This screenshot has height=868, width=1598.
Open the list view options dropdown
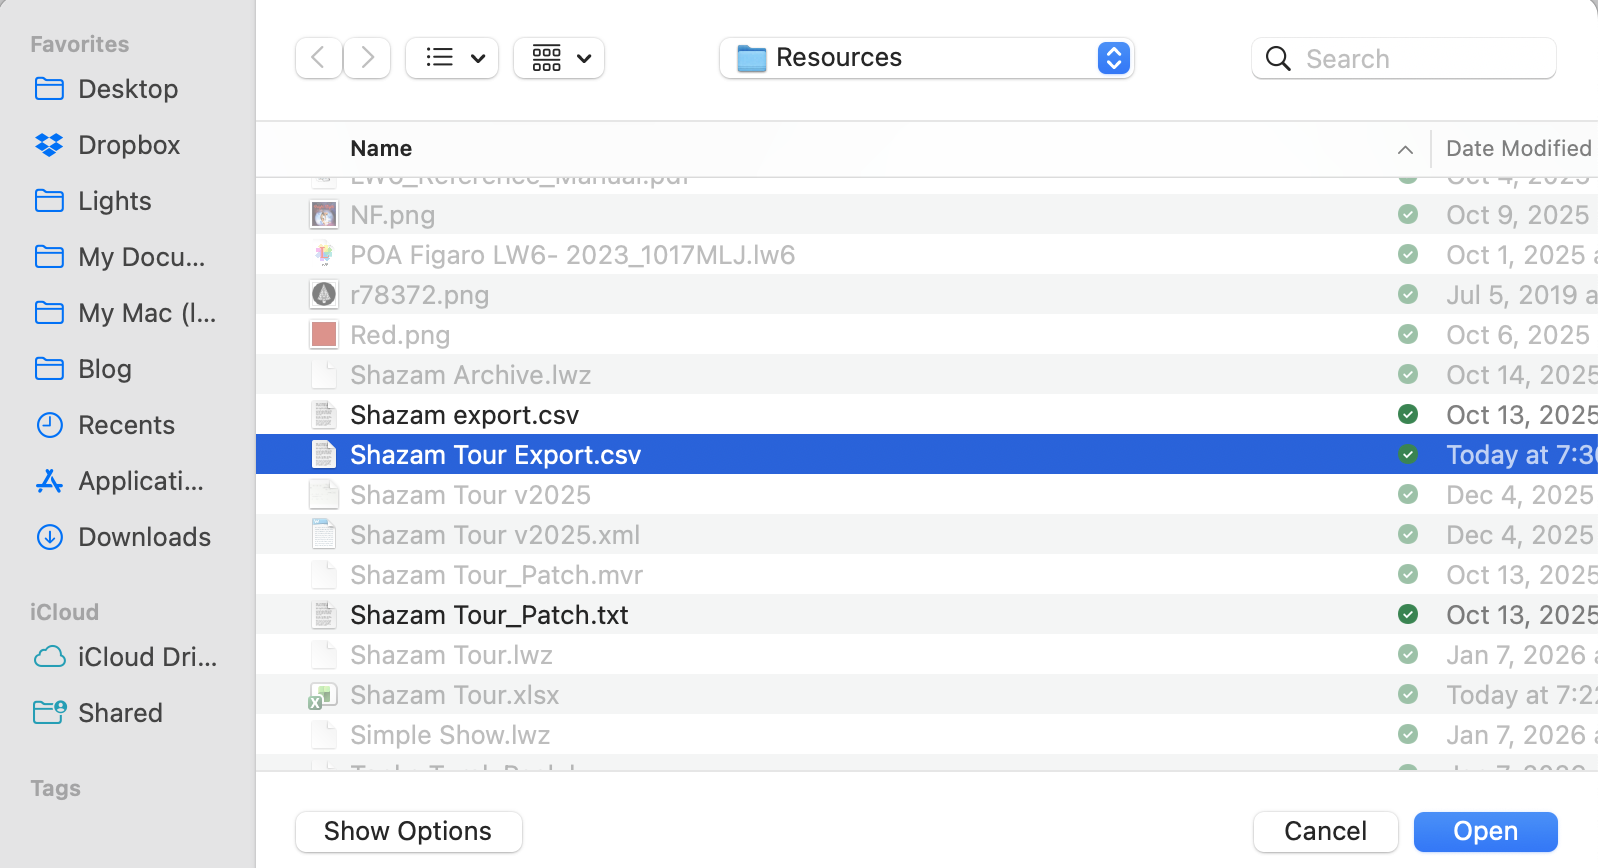[452, 58]
